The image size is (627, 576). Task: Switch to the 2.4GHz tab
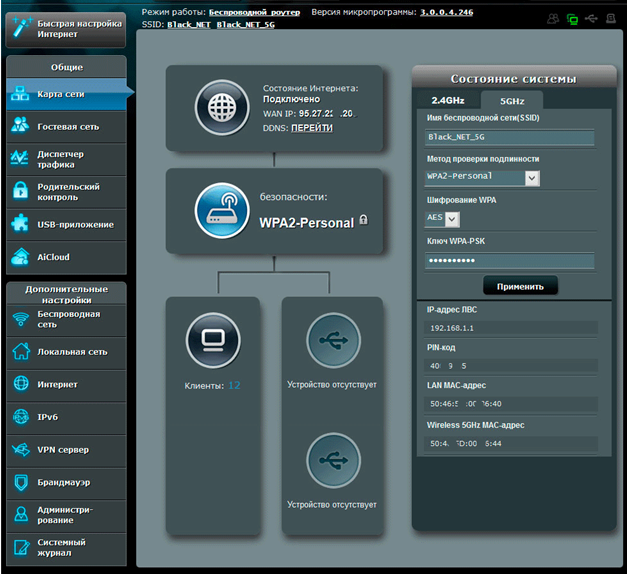pos(447,100)
